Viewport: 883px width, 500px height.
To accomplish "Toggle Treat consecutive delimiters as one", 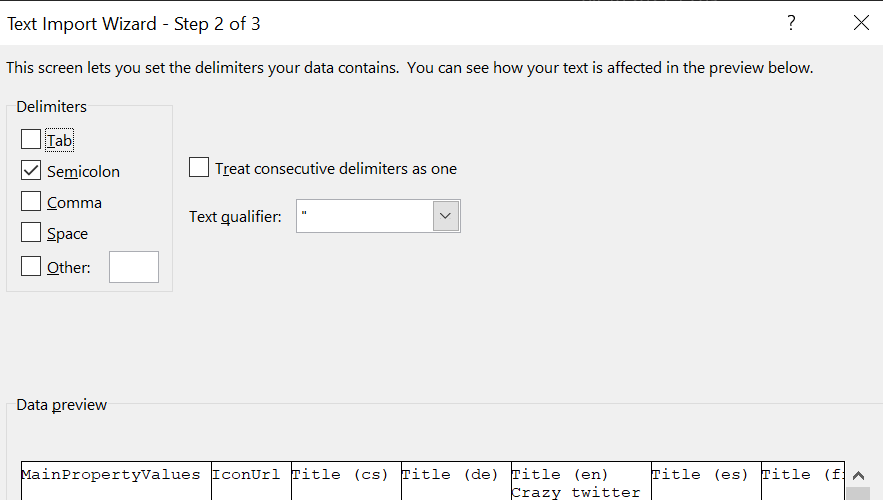I will 199,167.
